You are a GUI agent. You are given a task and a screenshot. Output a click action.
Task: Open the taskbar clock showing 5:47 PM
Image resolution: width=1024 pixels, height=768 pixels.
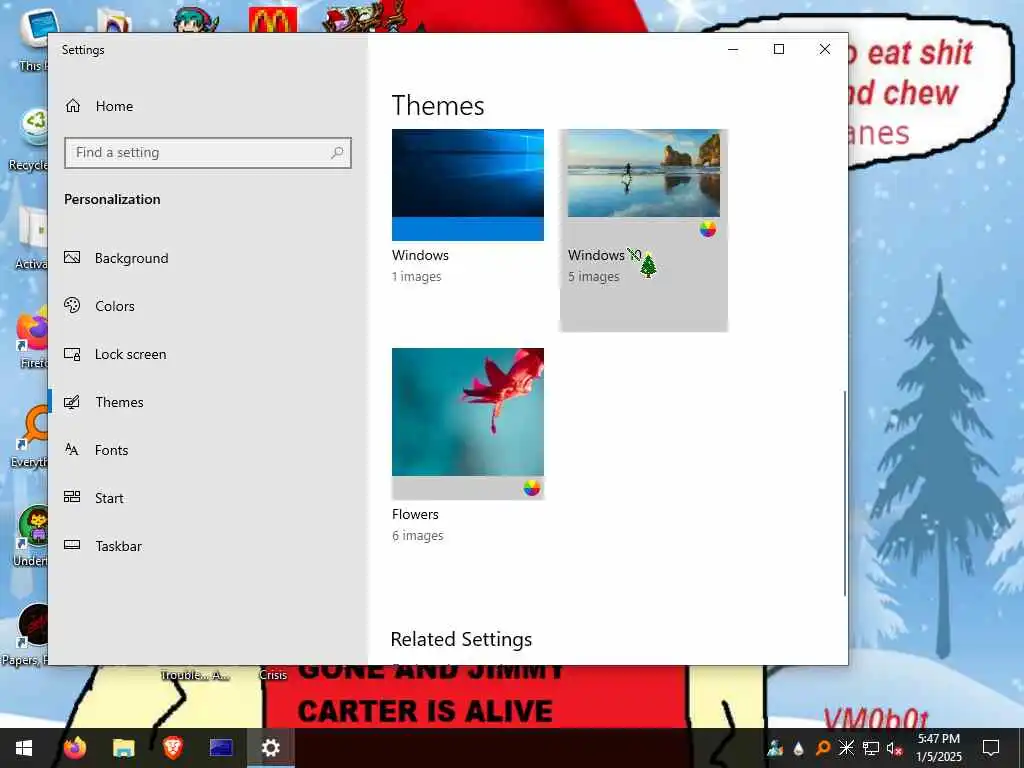click(x=938, y=748)
